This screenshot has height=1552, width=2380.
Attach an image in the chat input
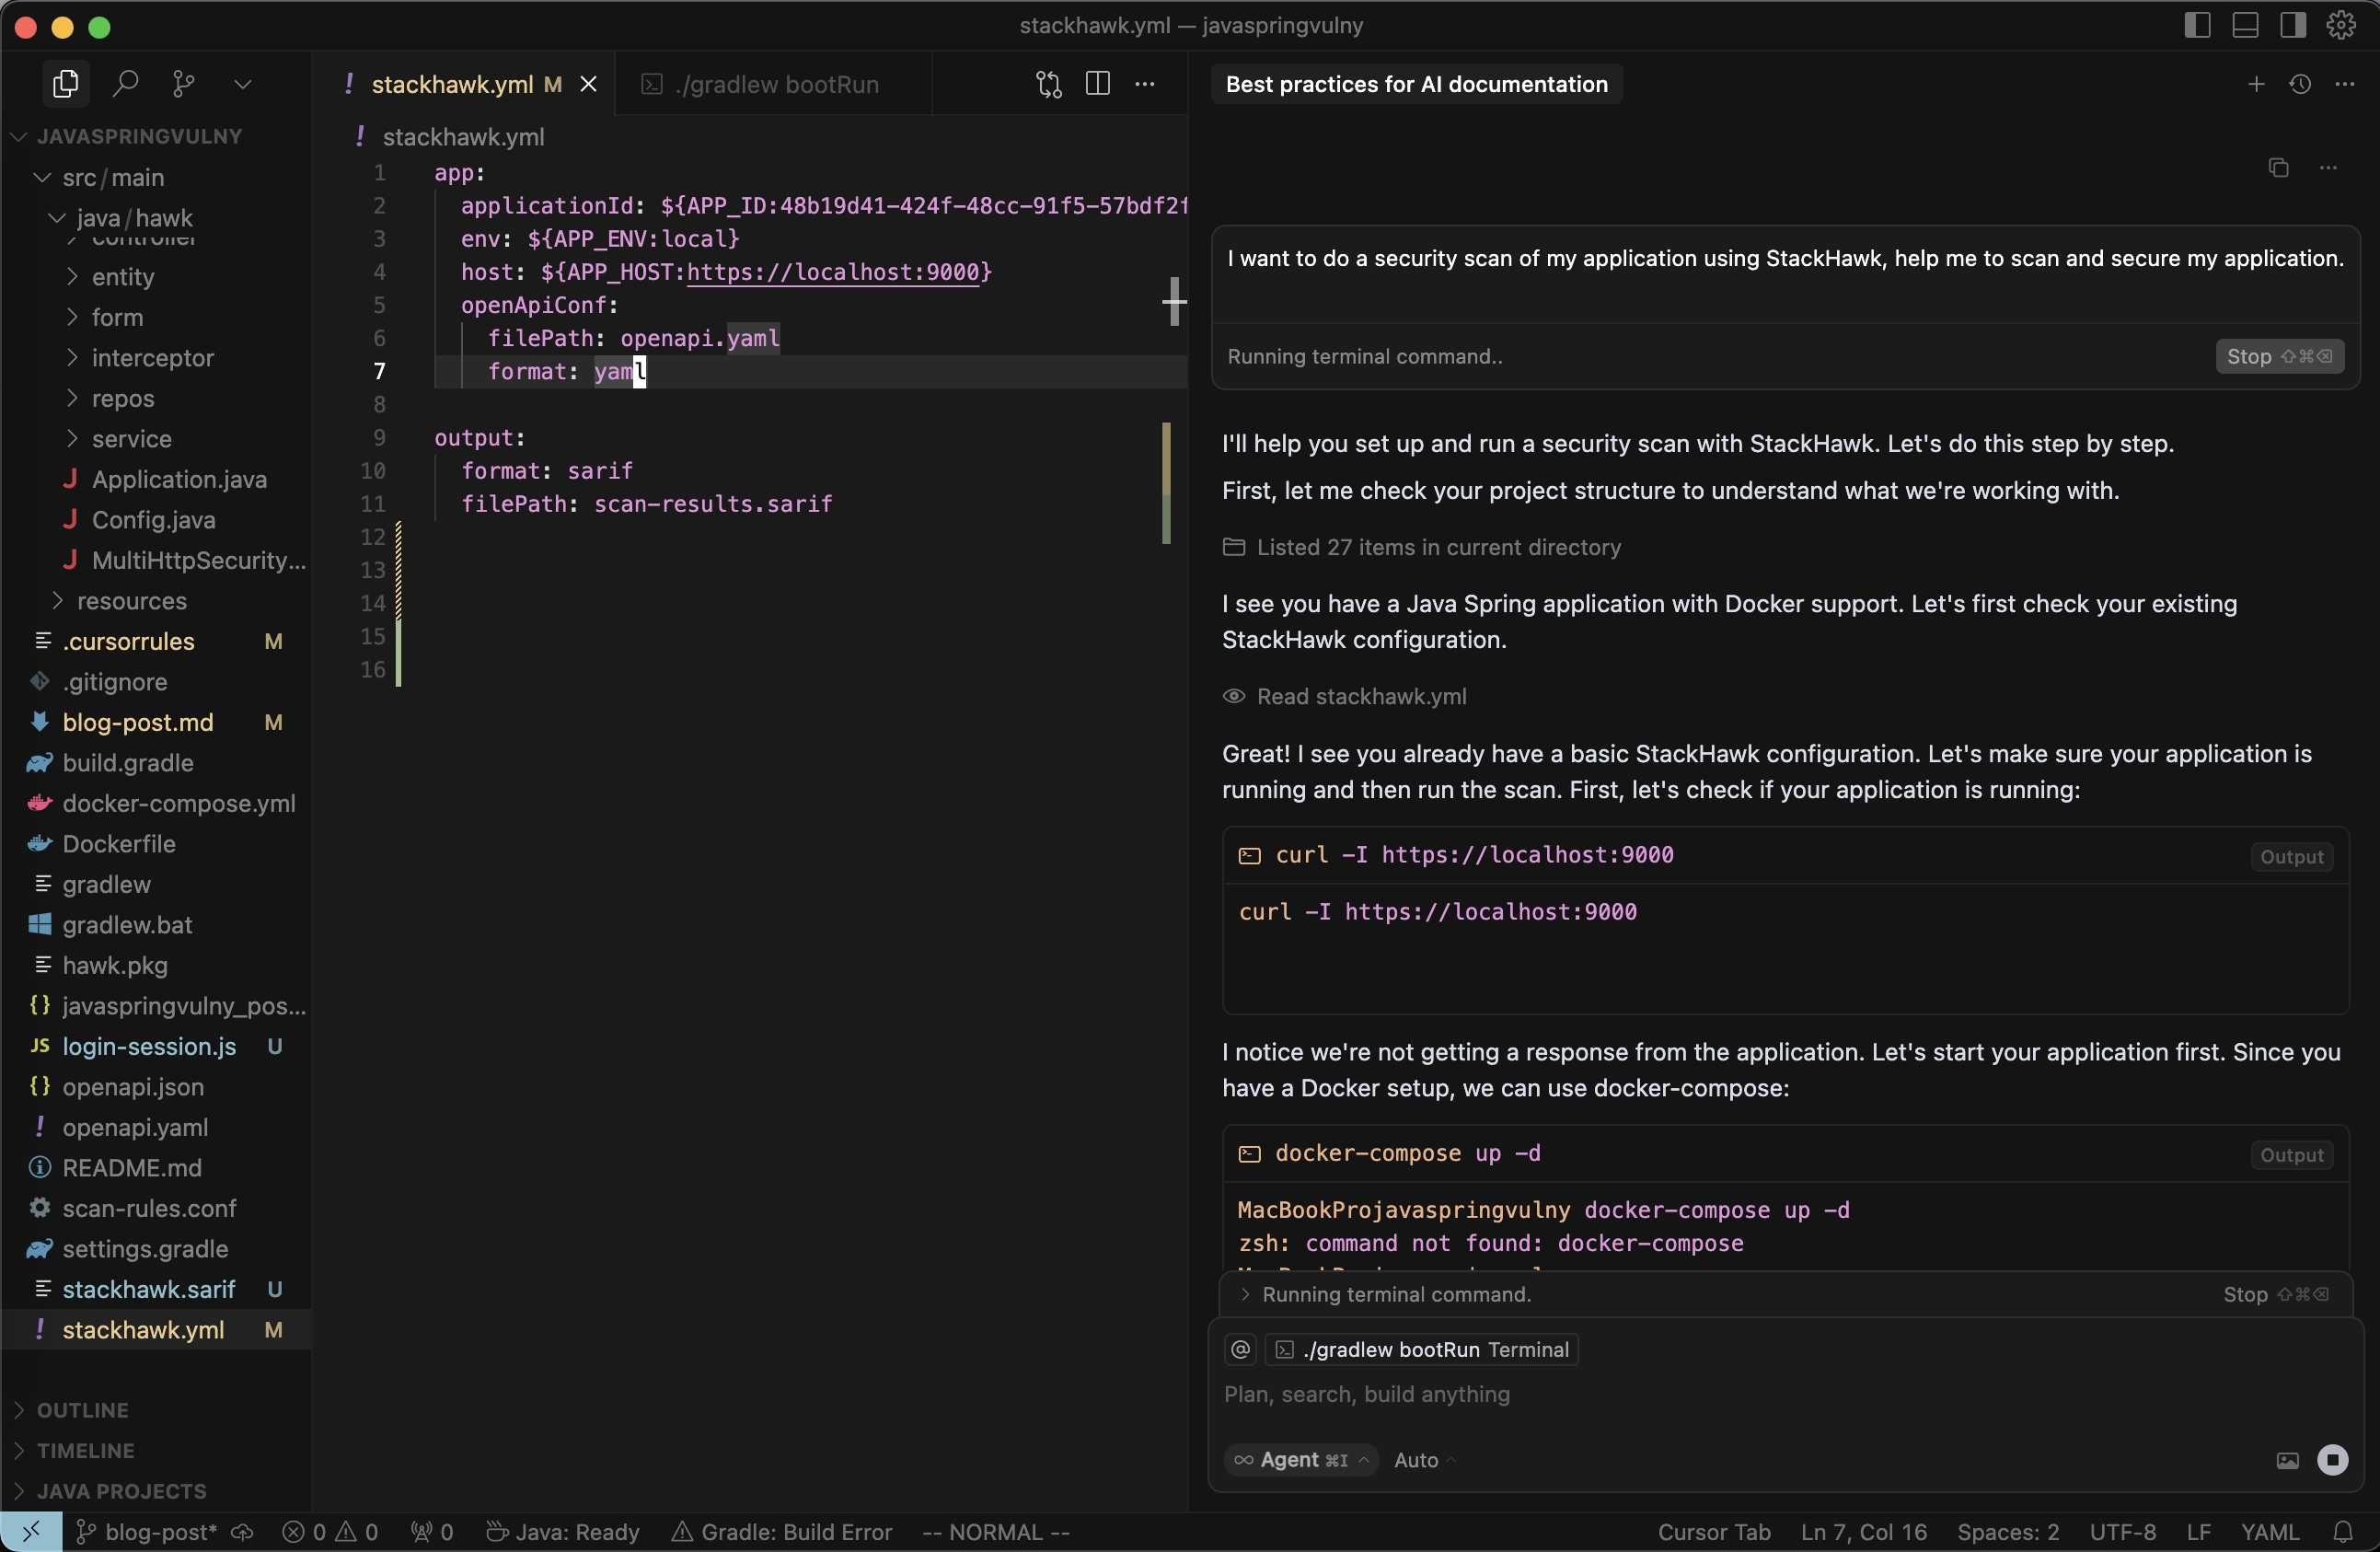click(2286, 1460)
